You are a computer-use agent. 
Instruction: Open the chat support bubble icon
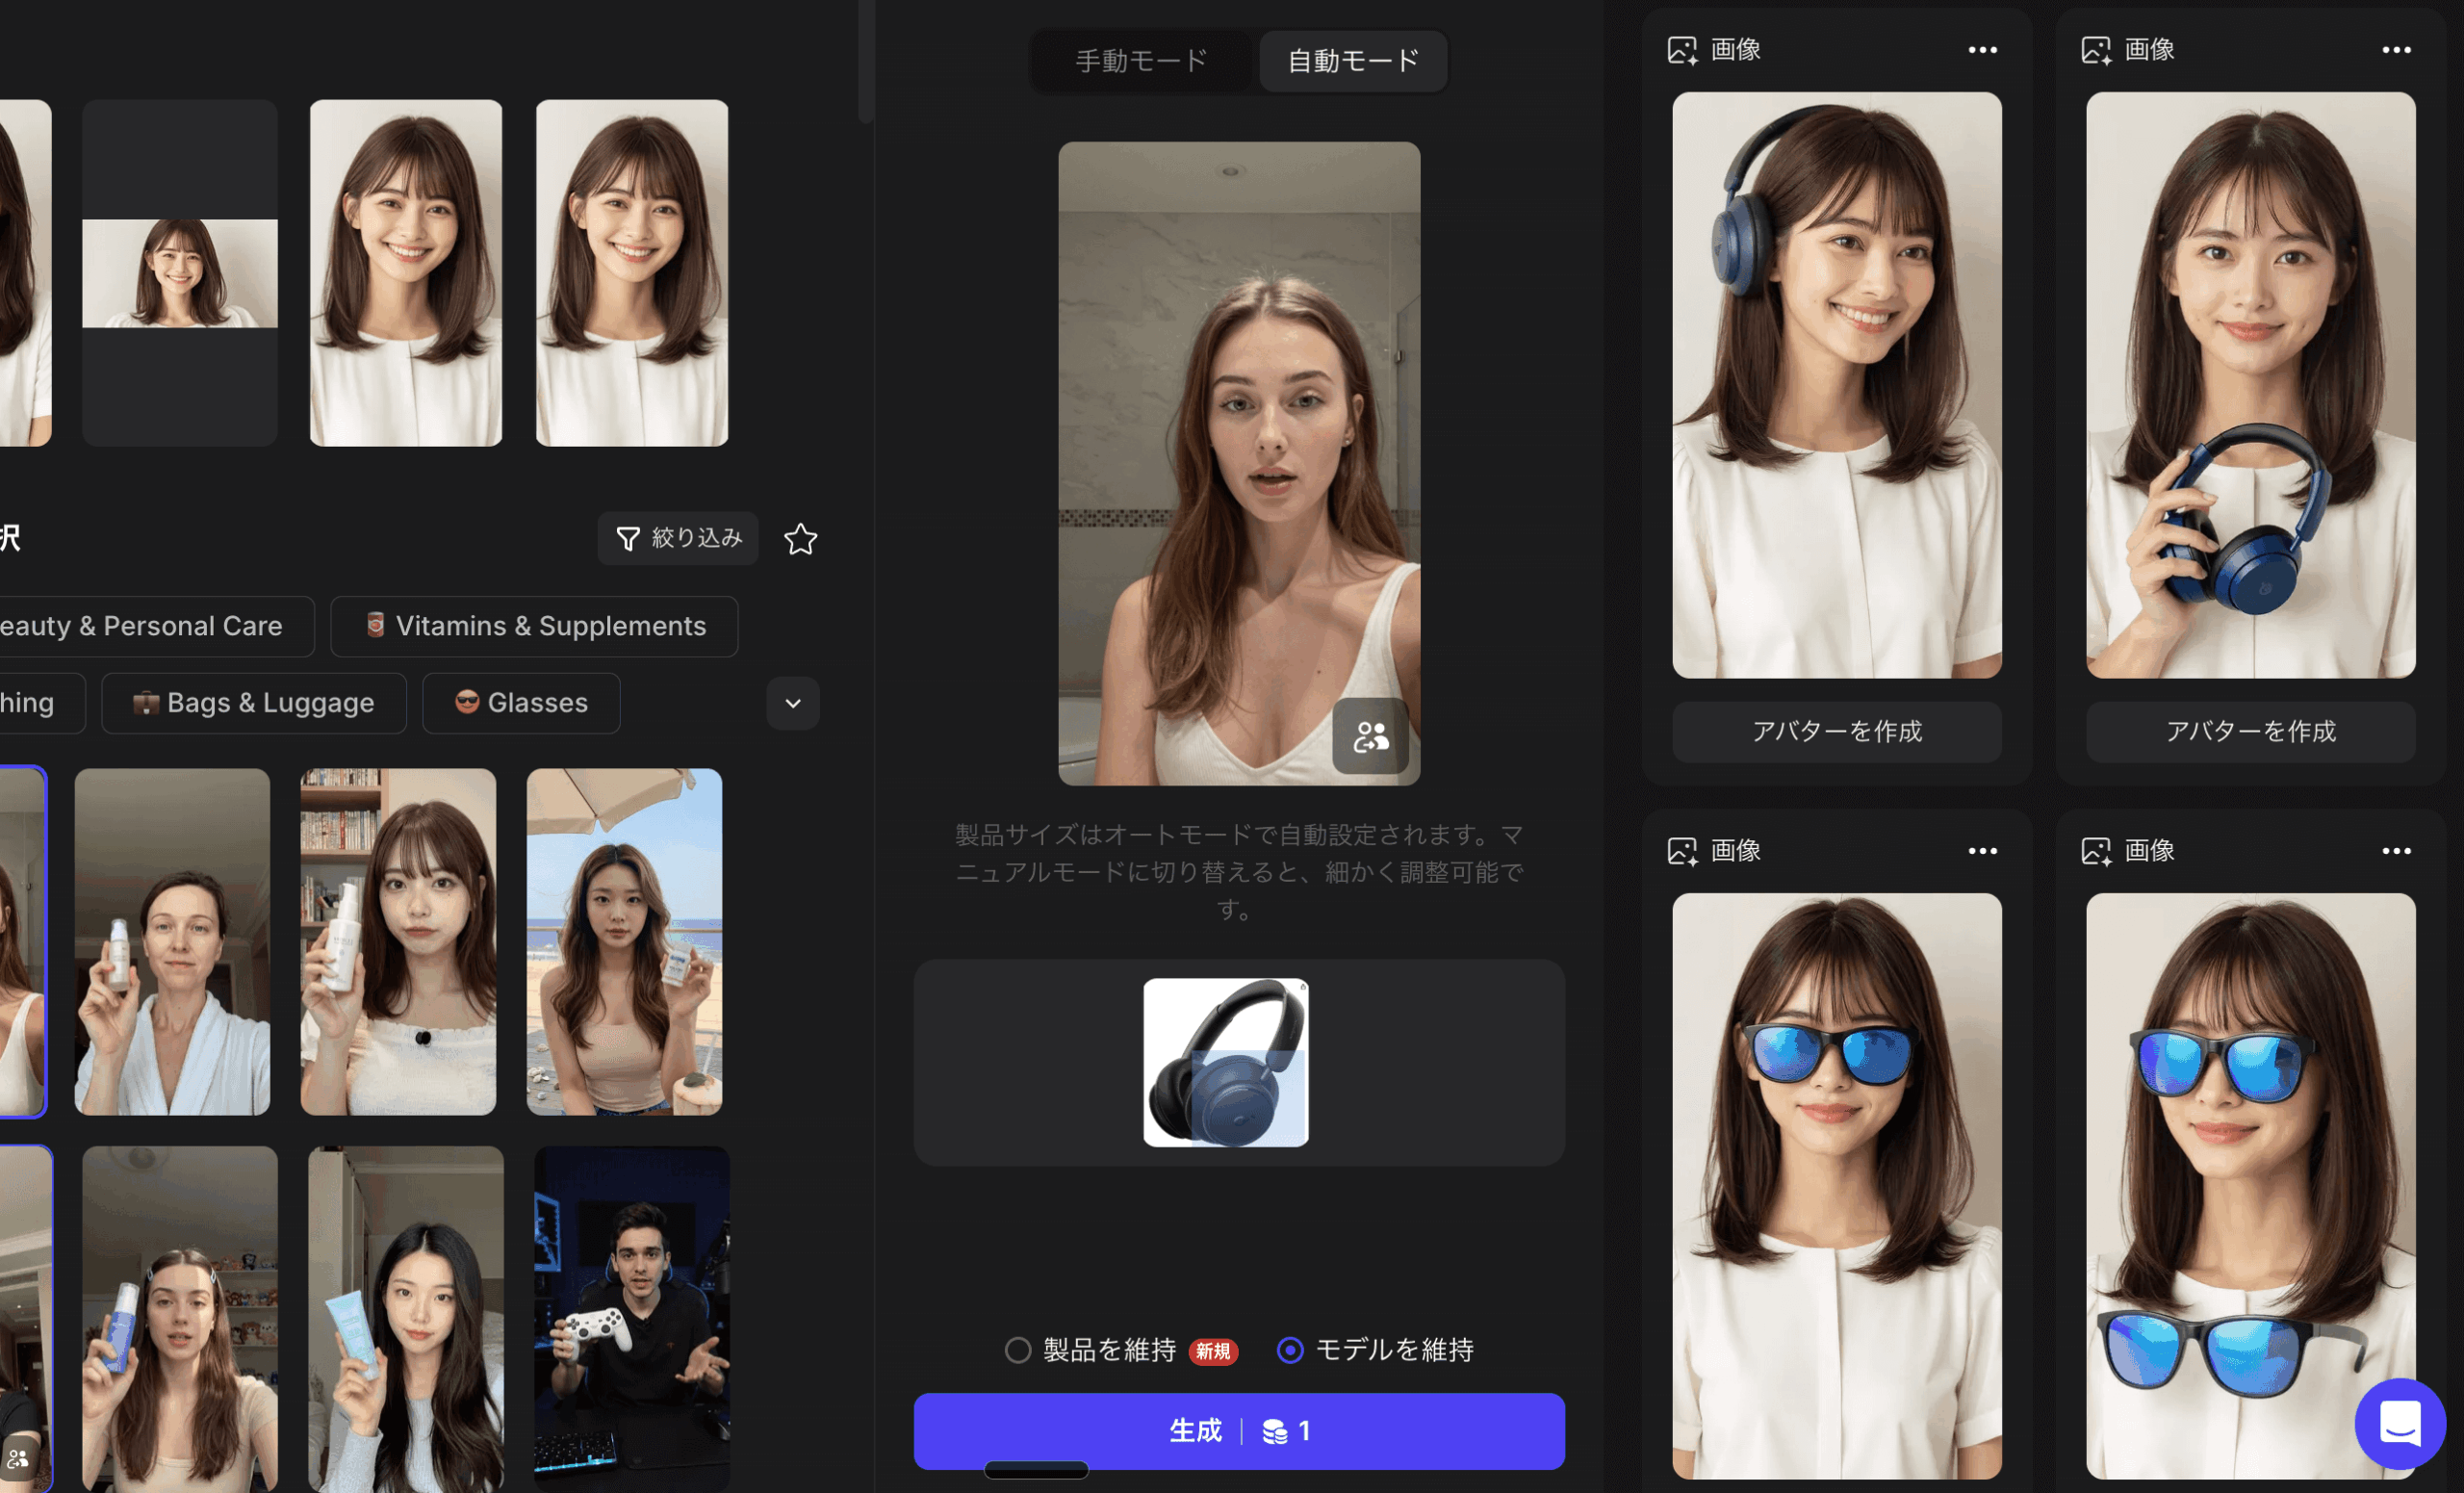[x=2400, y=1423]
